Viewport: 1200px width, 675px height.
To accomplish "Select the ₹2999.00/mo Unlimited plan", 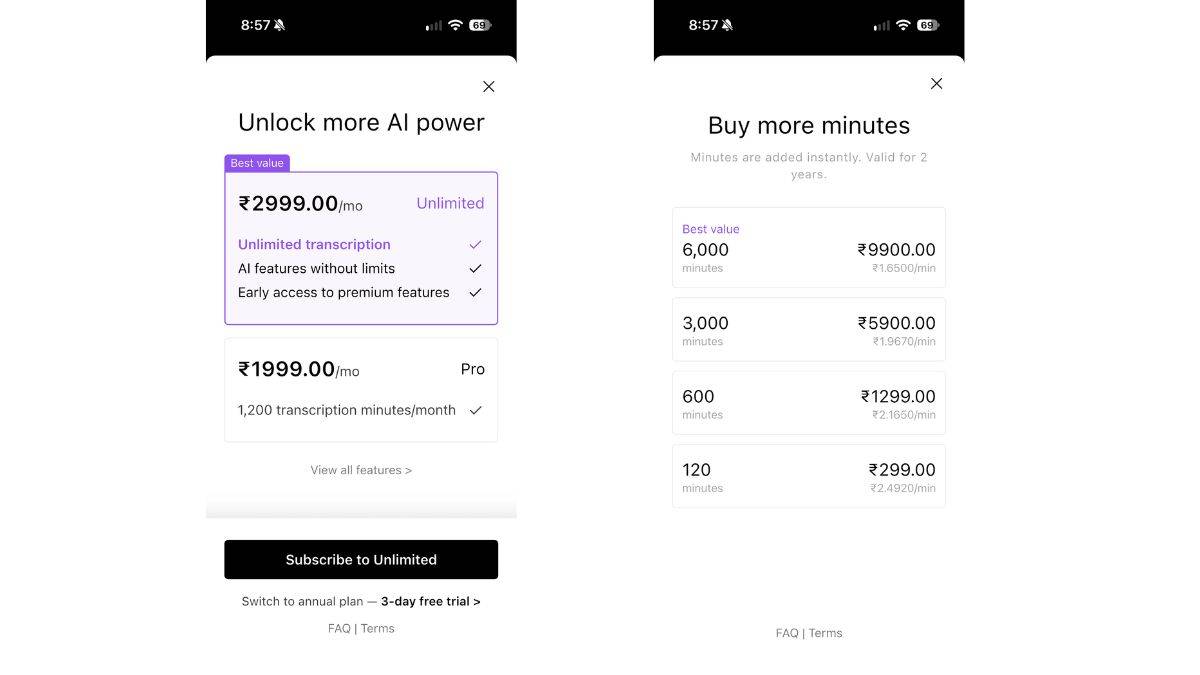I will click(x=361, y=248).
